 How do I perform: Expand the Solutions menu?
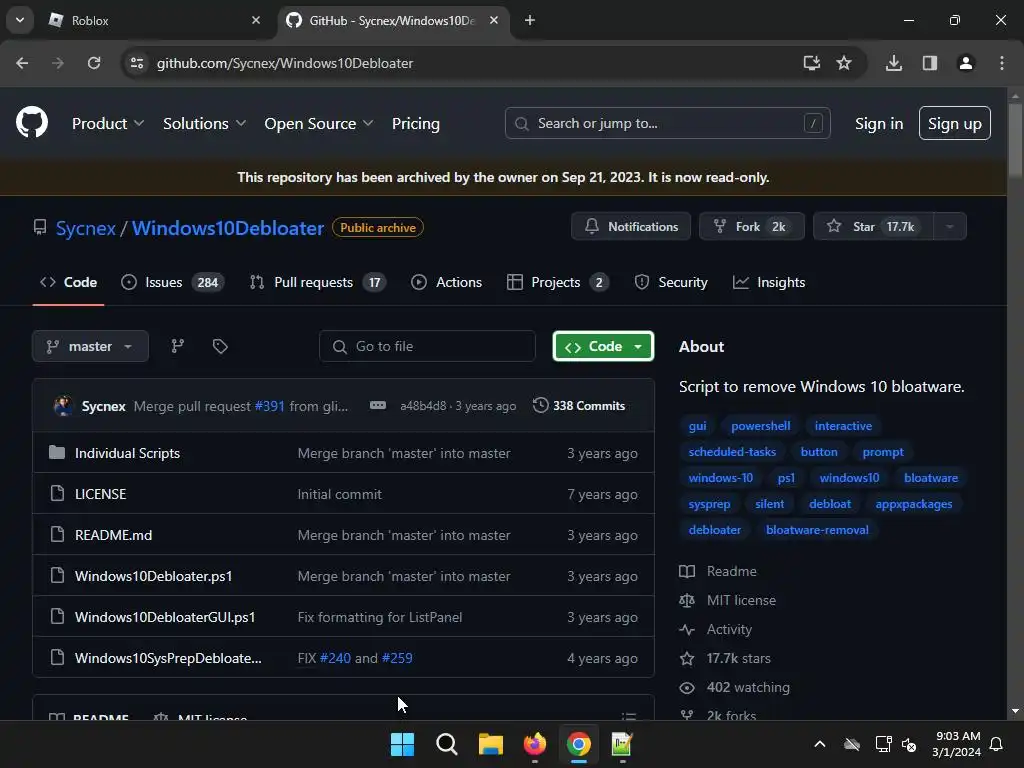tap(204, 123)
